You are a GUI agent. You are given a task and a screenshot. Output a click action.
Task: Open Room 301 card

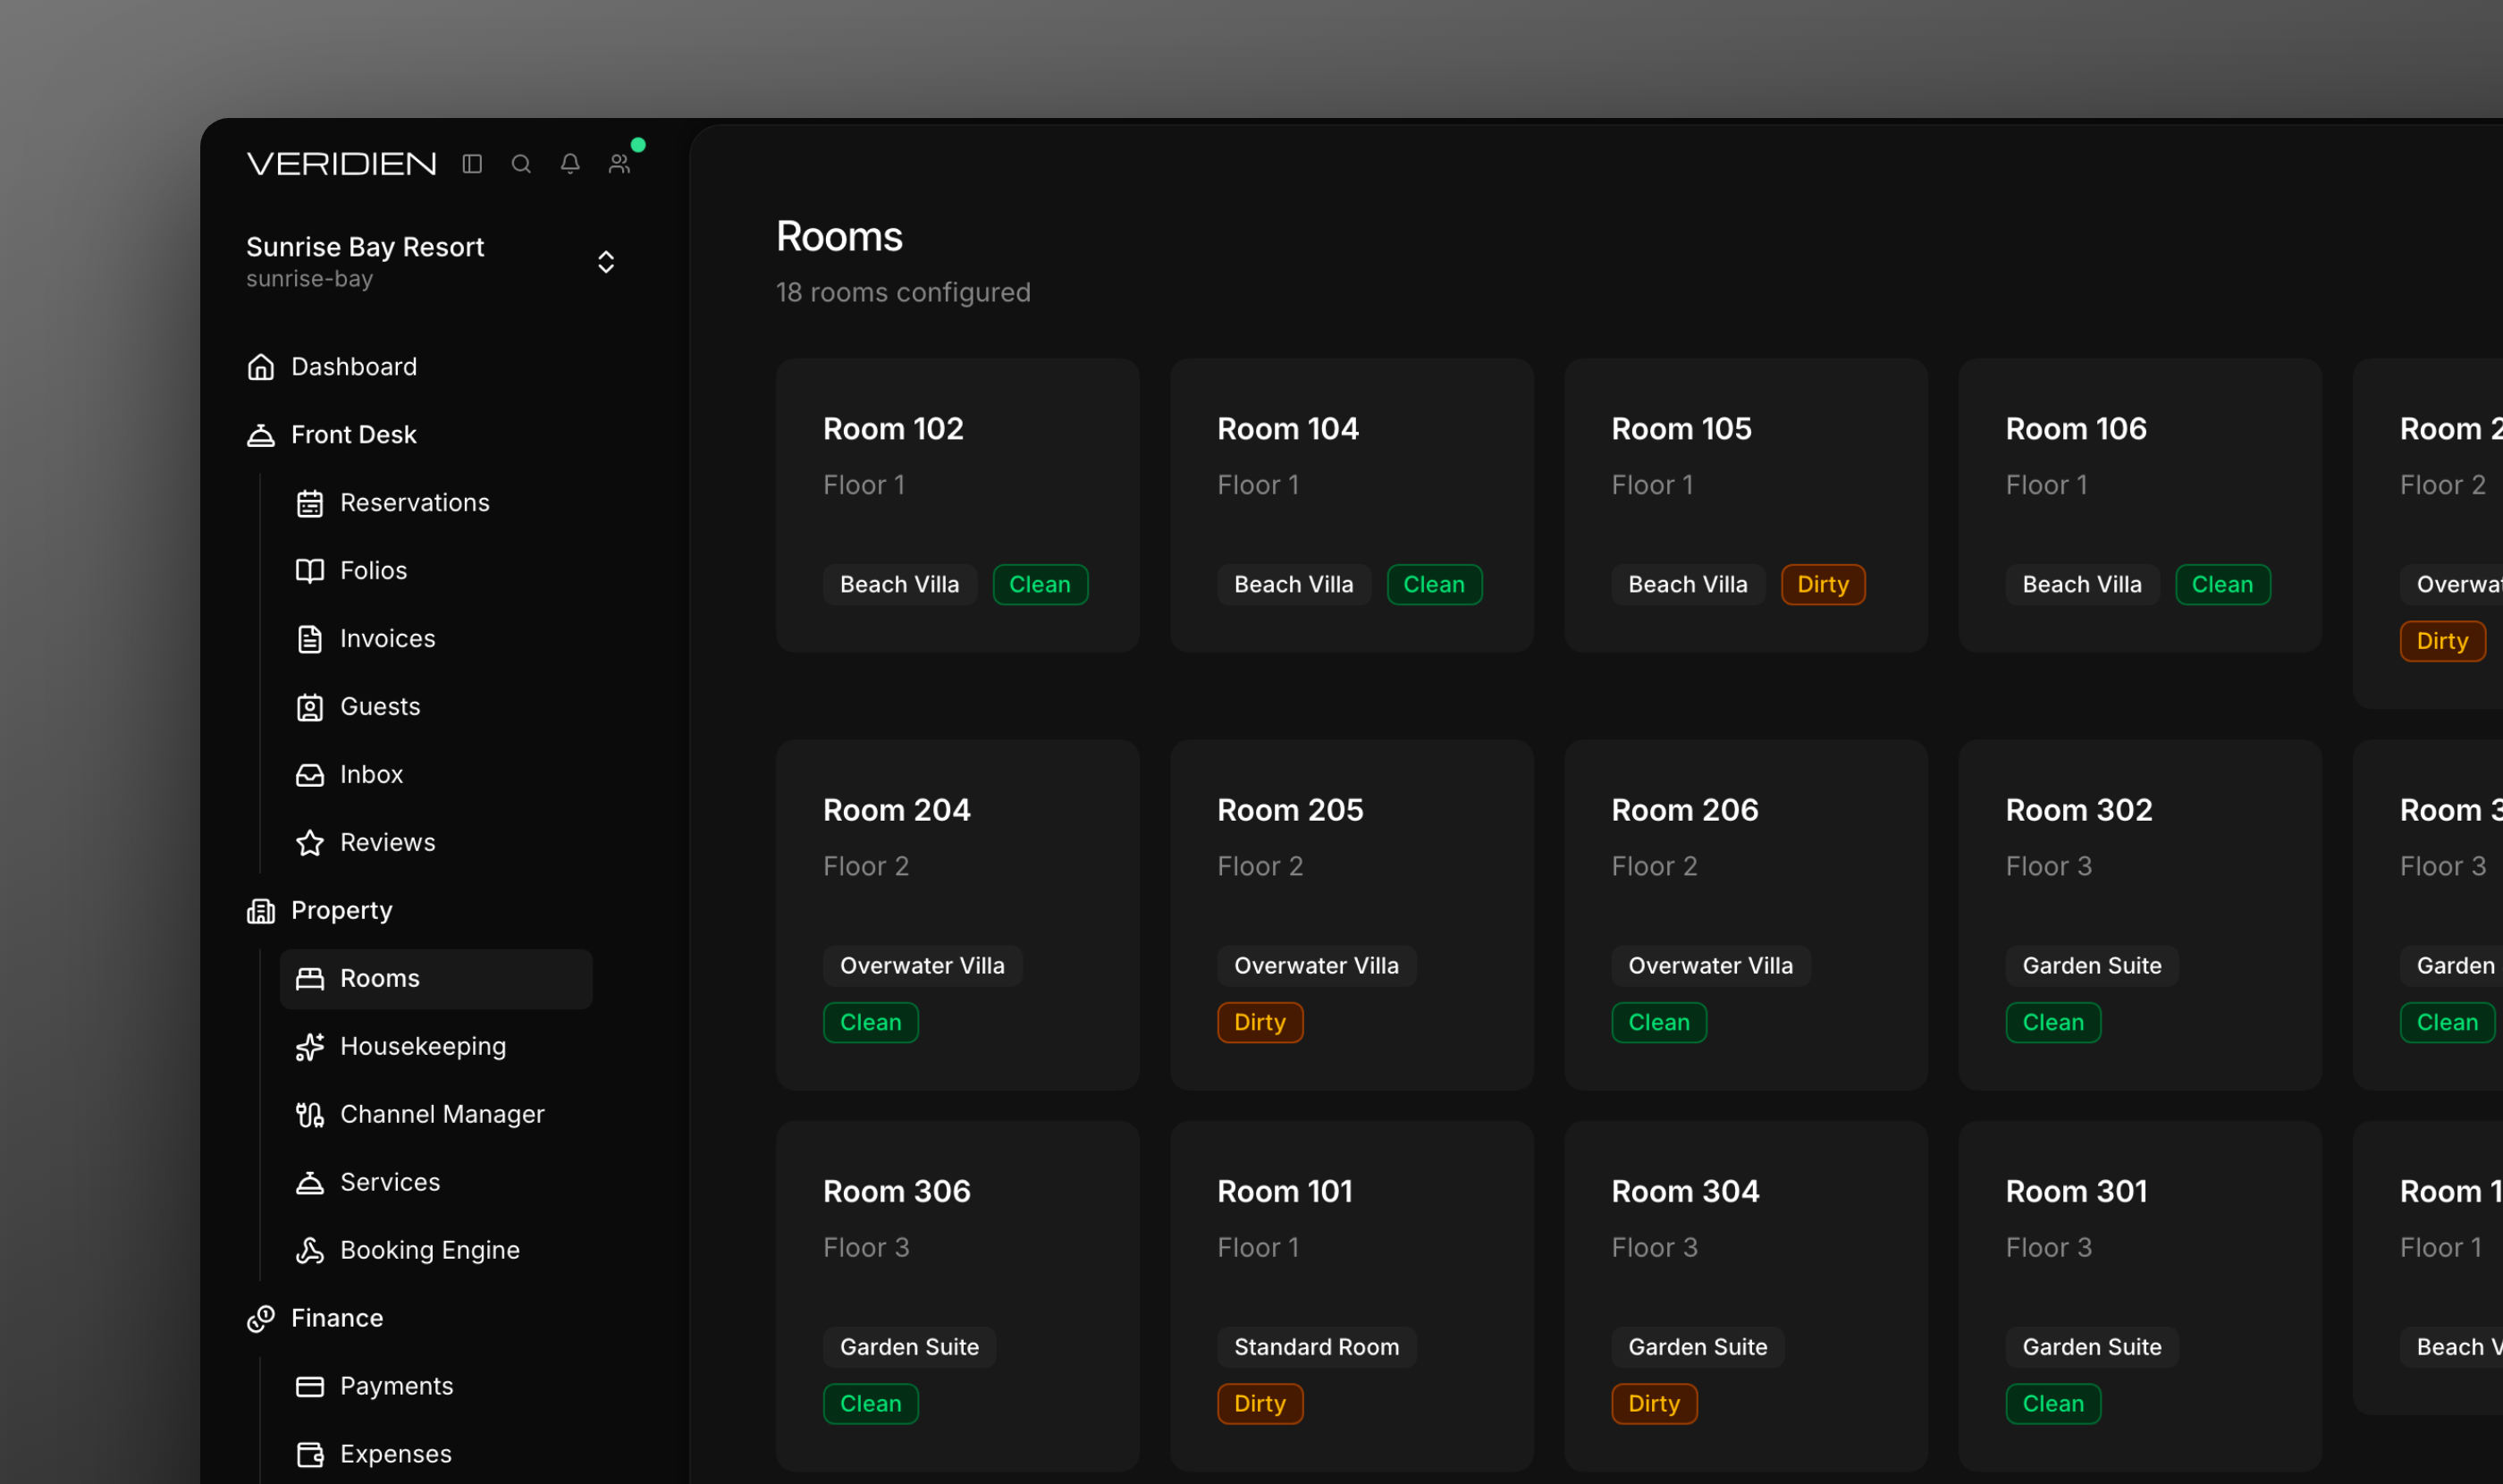pyautogui.click(x=2140, y=1296)
